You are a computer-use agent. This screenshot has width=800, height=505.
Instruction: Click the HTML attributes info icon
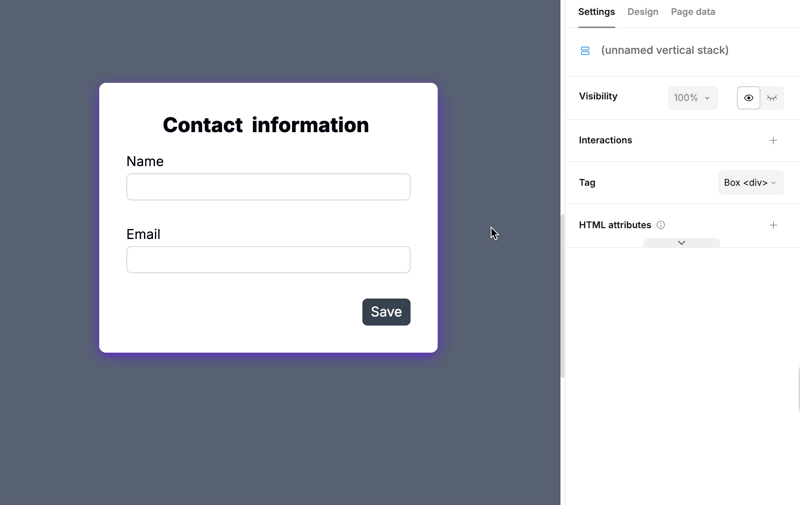tap(661, 225)
